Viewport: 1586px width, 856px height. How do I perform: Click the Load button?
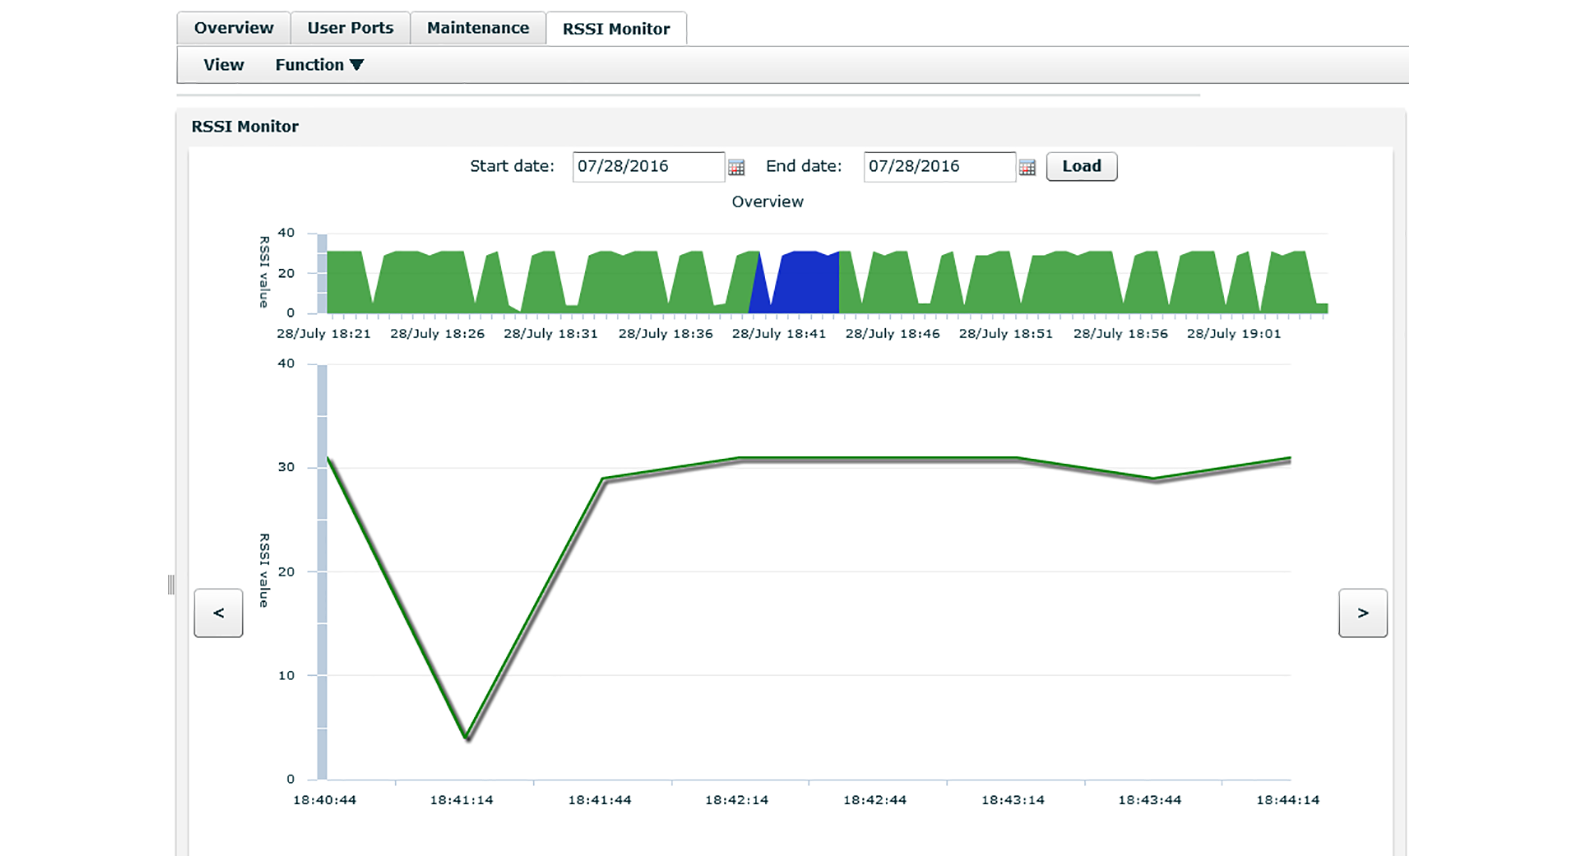coord(1081,166)
